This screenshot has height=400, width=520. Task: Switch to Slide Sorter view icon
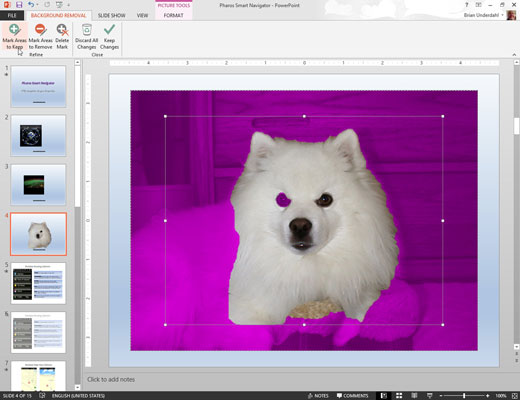click(x=399, y=396)
